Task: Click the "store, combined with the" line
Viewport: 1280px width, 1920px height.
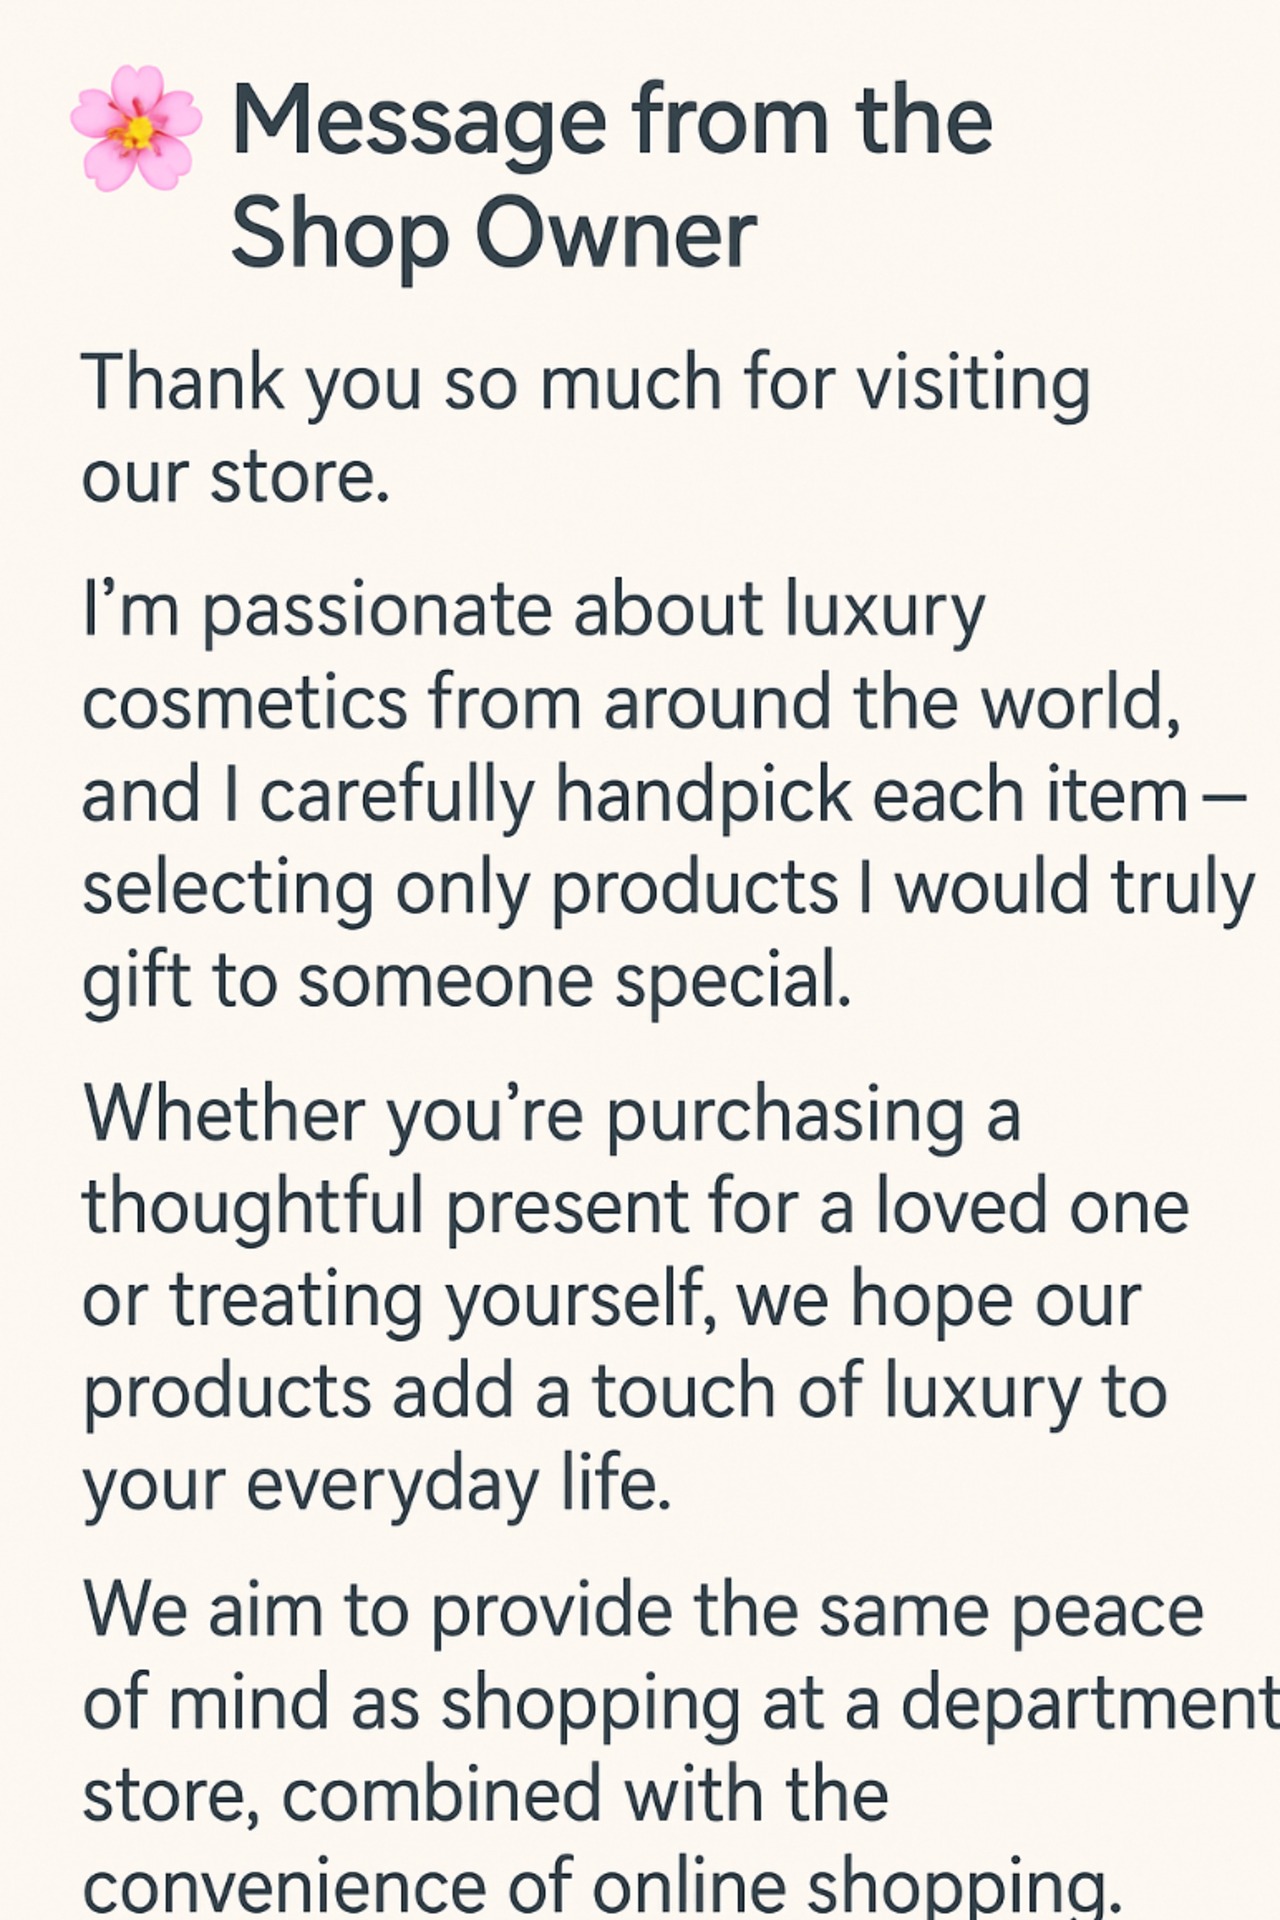Action: coord(485,1795)
